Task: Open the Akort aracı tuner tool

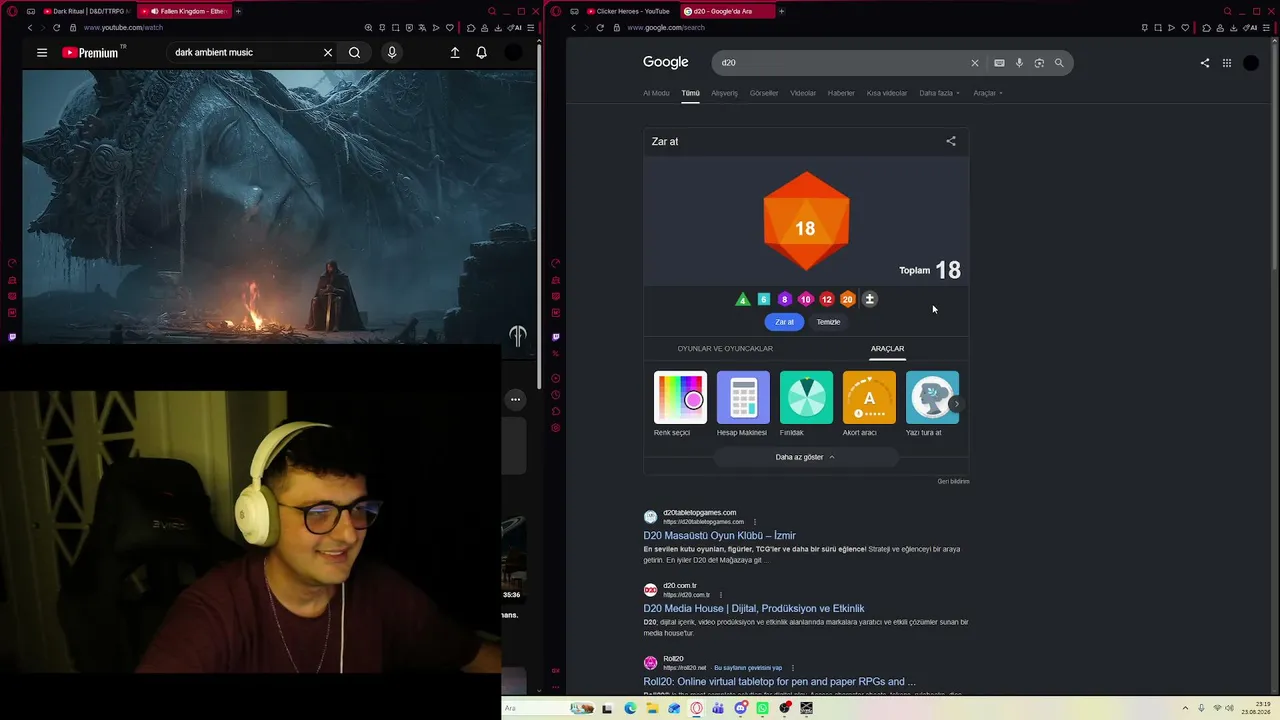Action: click(869, 404)
